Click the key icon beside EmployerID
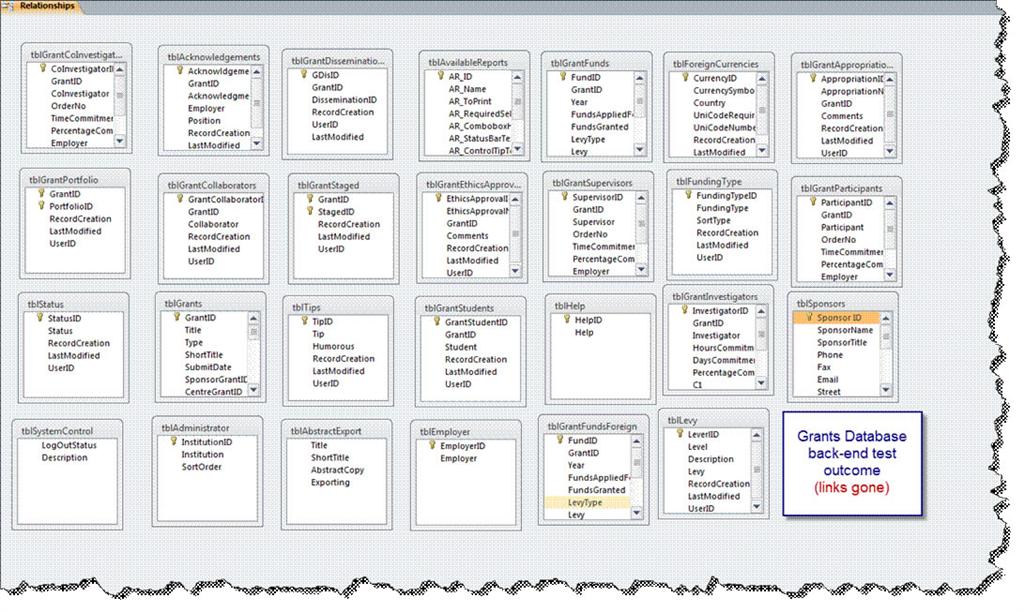 pos(432,445)
